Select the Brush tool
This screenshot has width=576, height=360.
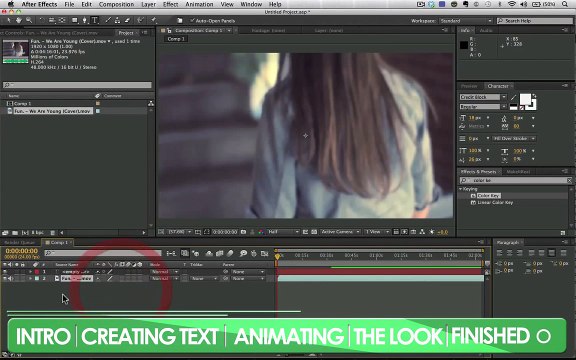108,21
